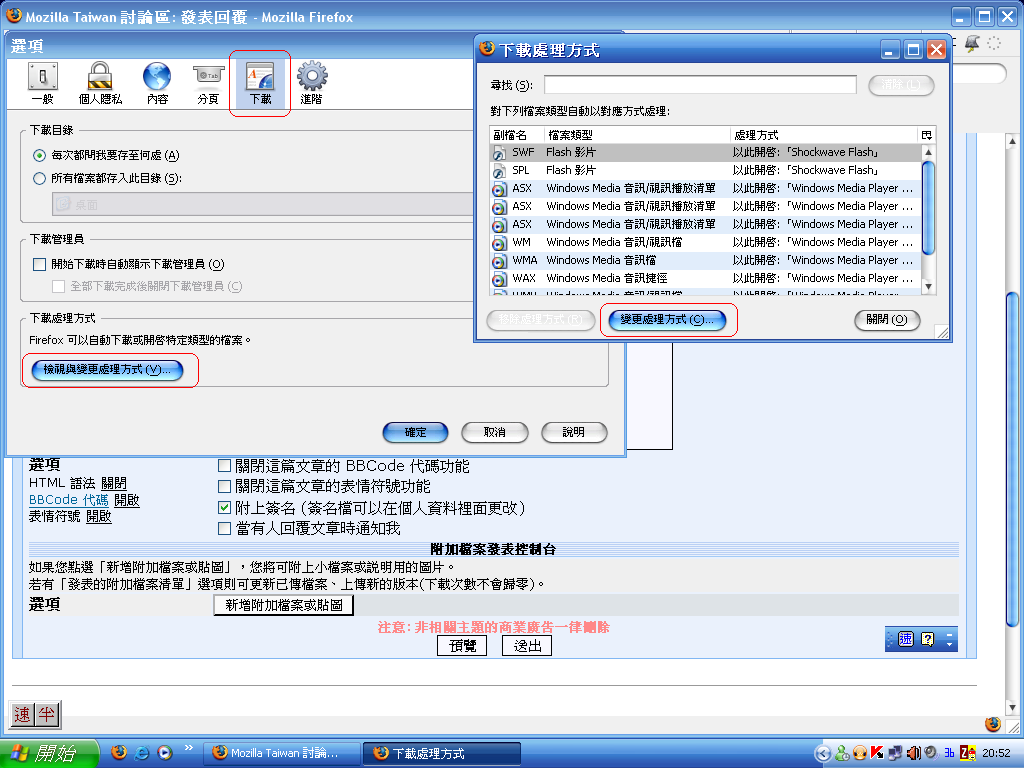Click the WMA file type media icon
The width and height of the screenshot is (1024, 768).
tap(499, 261)
